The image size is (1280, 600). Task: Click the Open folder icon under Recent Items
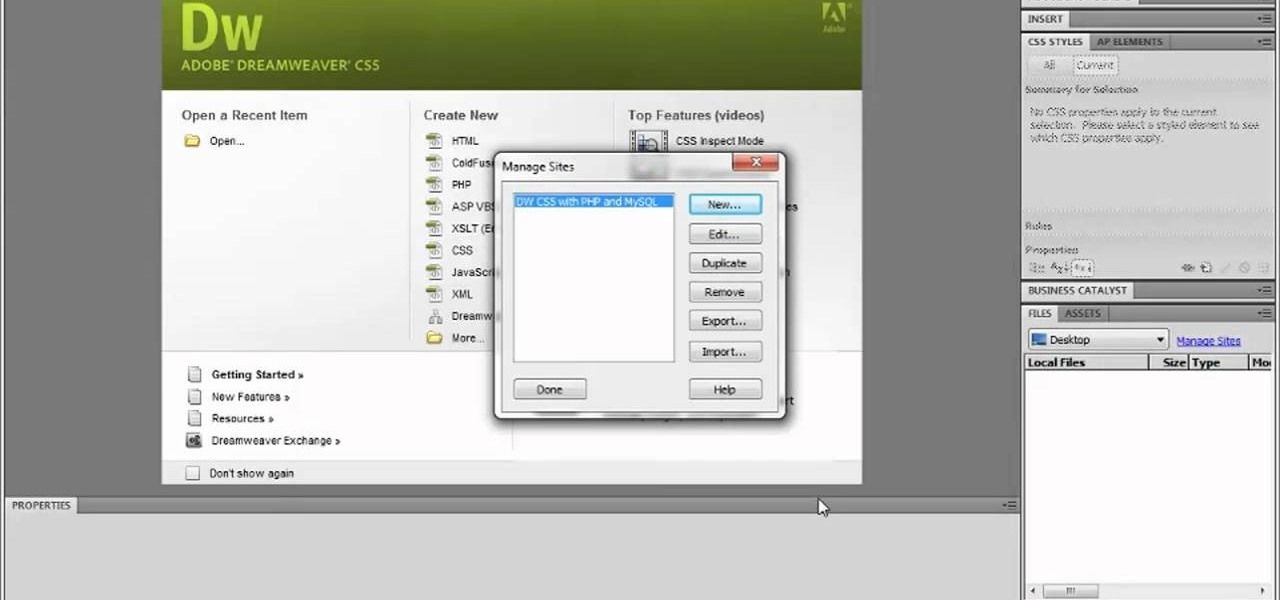point(192,141)
